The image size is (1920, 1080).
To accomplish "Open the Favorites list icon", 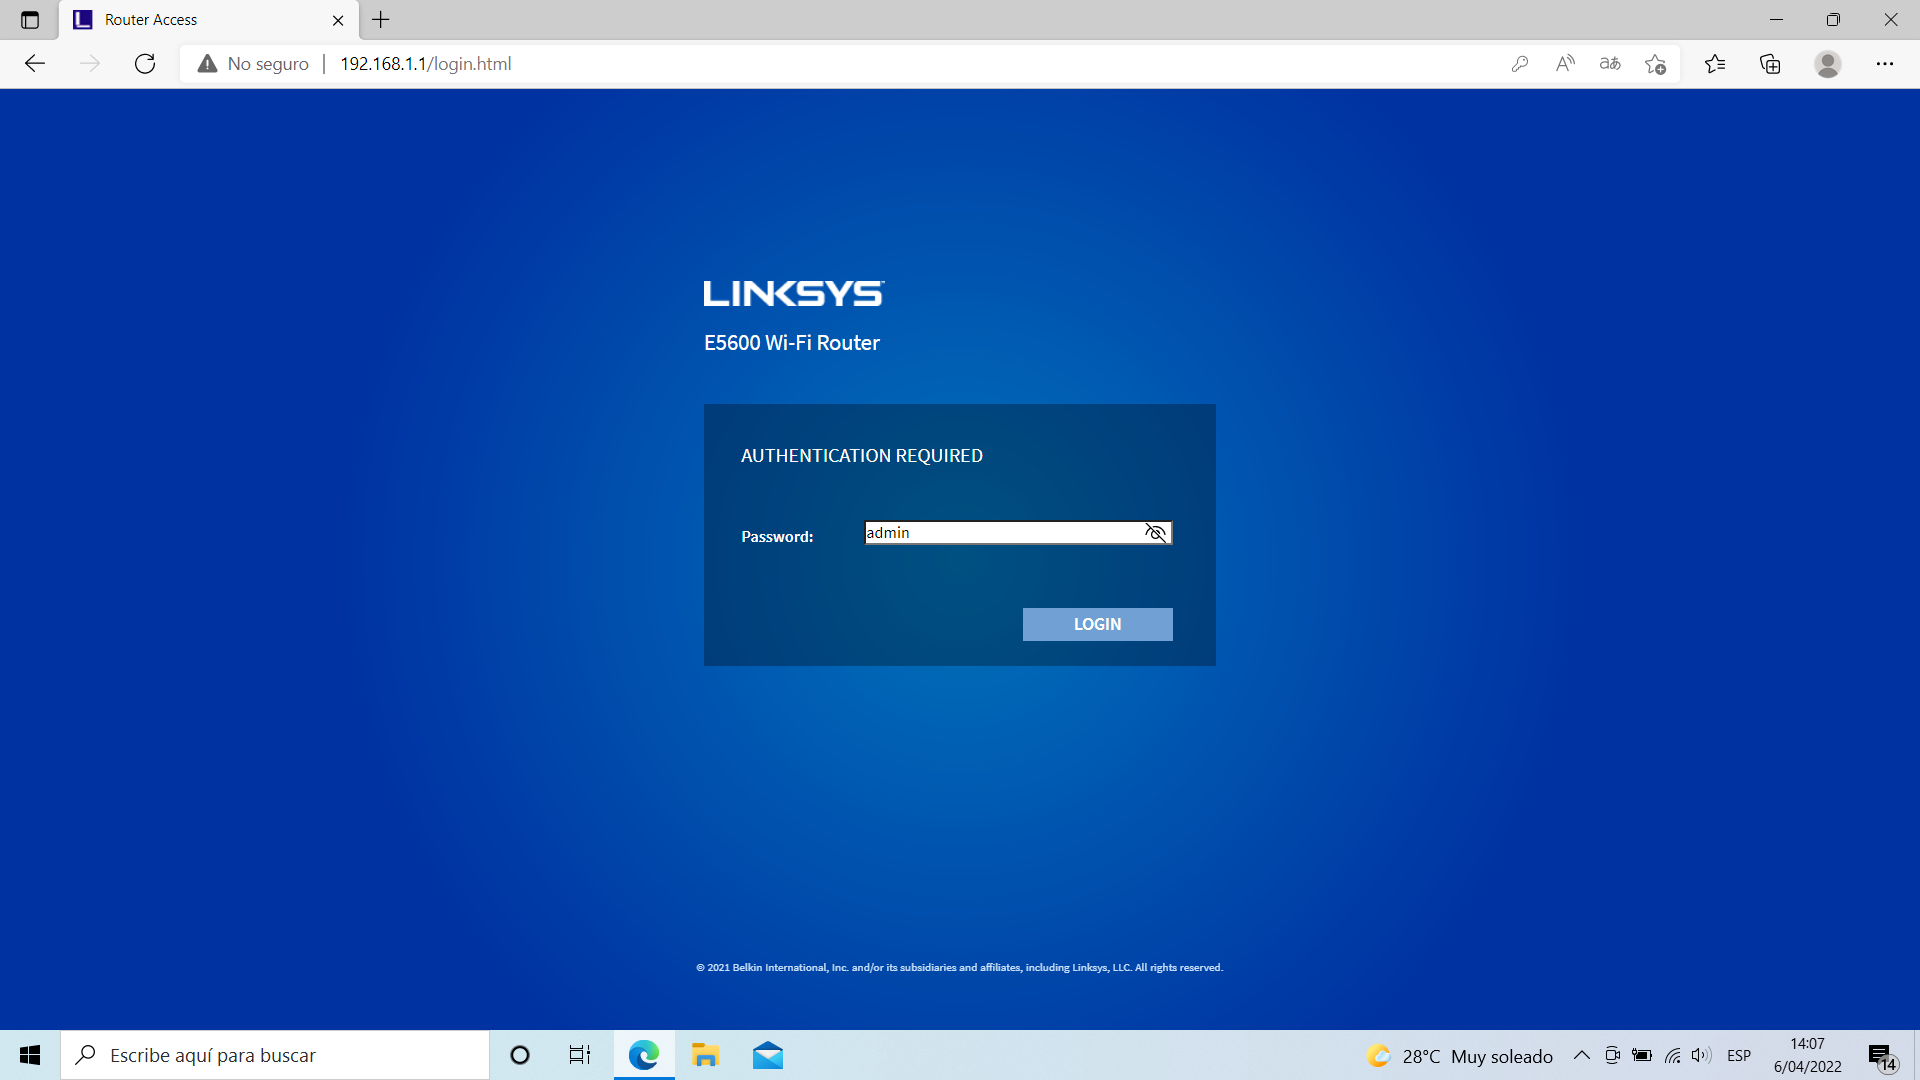I will [x=1715, y=64].
